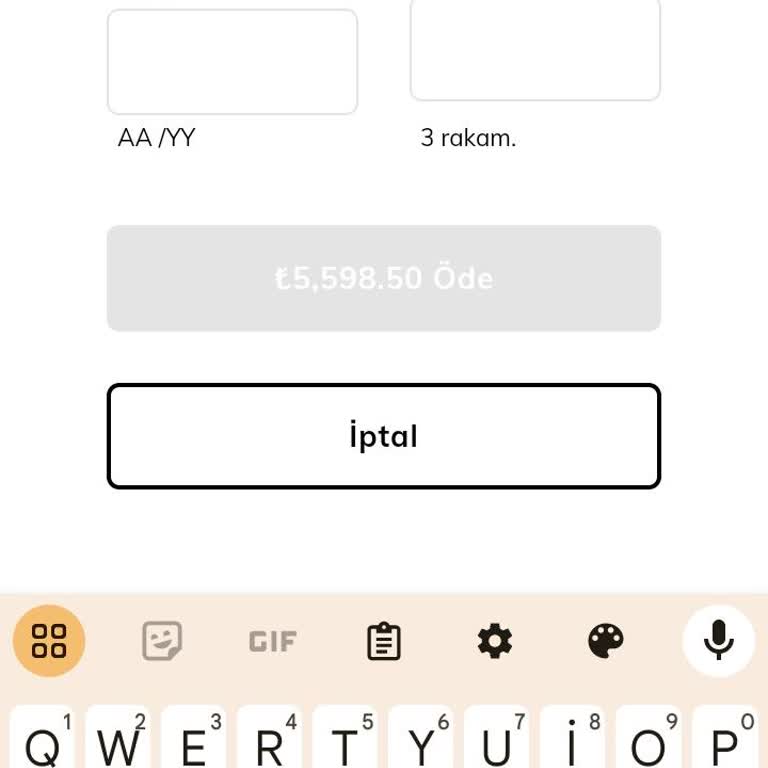Start voice input with microphone
Screen dimensions: 768x768
pos(718,641)
